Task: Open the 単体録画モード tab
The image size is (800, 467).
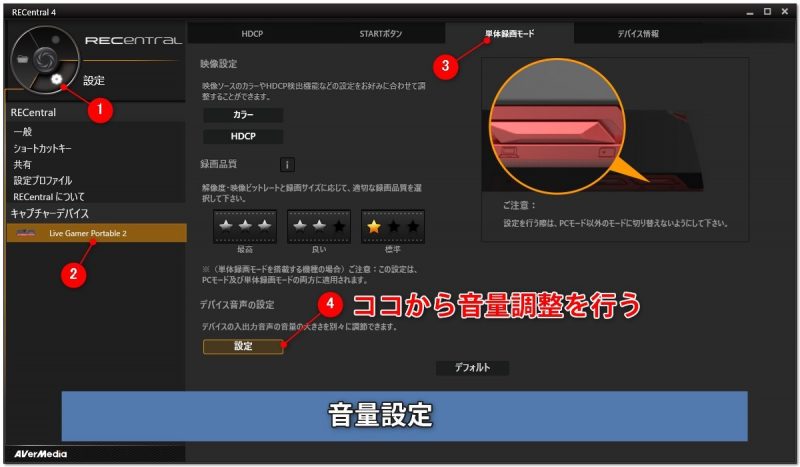Action: tap(509, 34)
